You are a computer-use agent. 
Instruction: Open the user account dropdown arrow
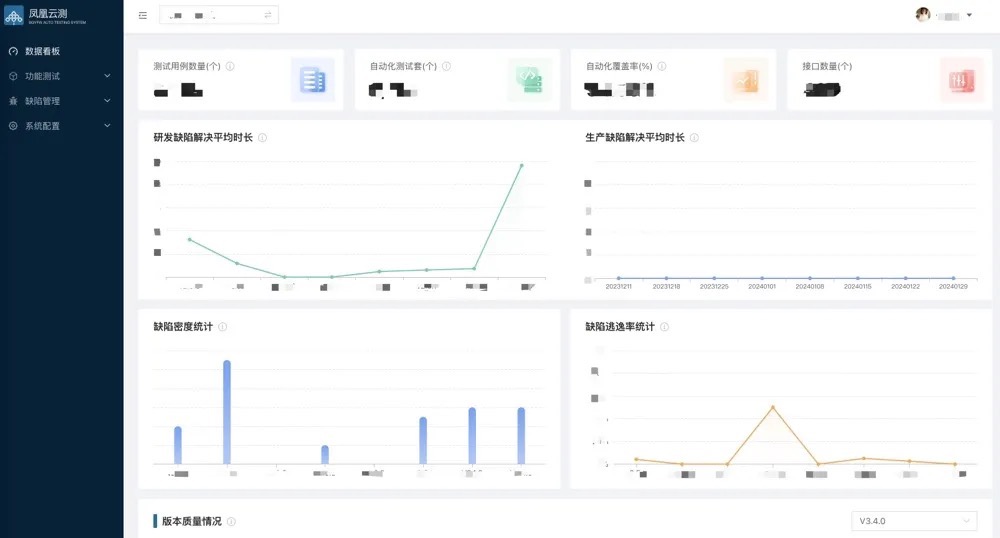click(969, 15)
